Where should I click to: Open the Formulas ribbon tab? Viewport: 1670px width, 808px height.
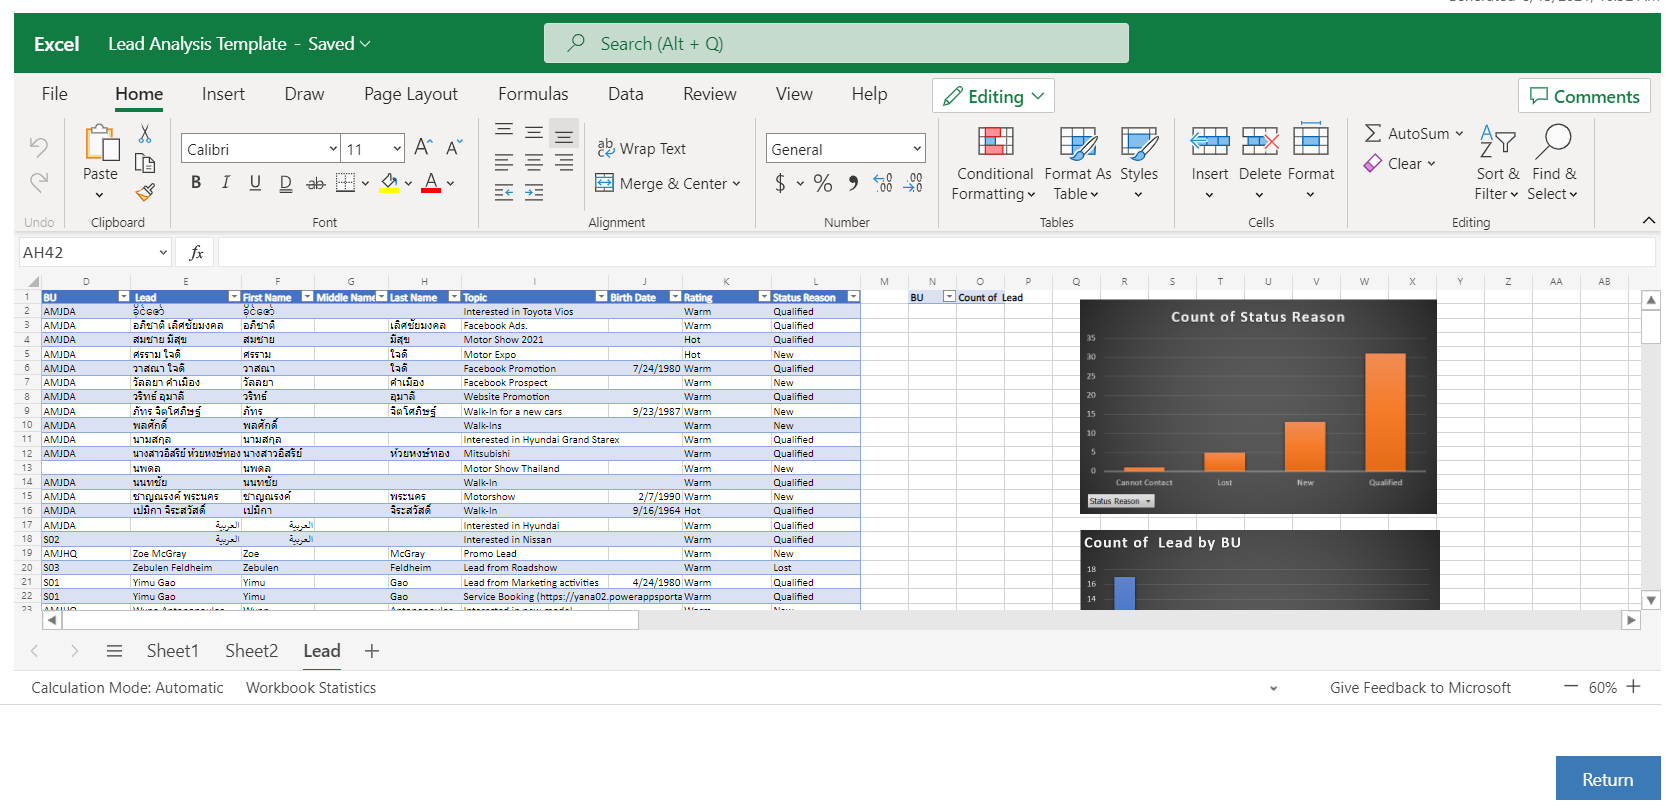(533, 94)
